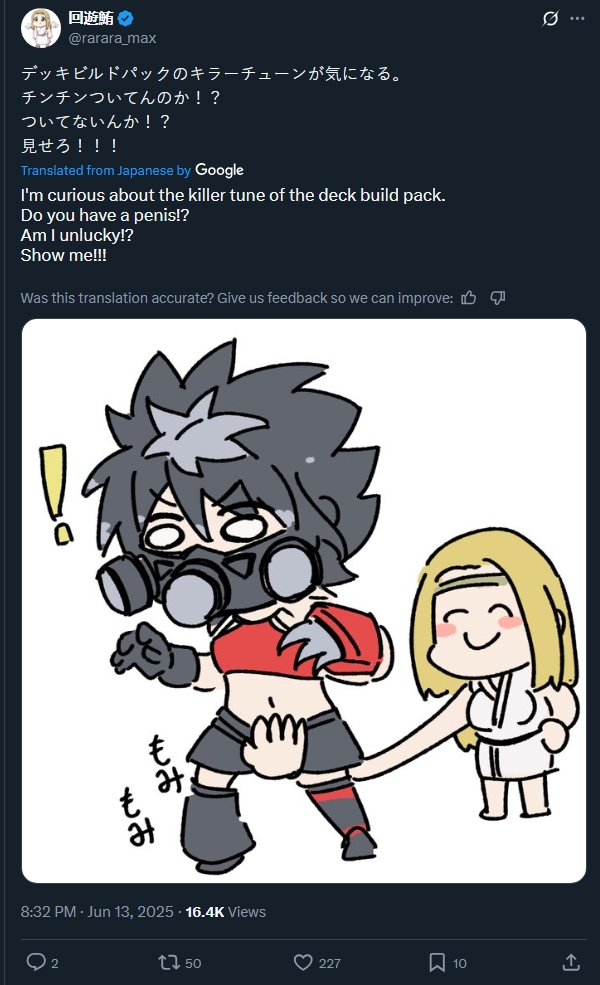Click the reply speech bubble icon
600x985 pixels.
36,962
